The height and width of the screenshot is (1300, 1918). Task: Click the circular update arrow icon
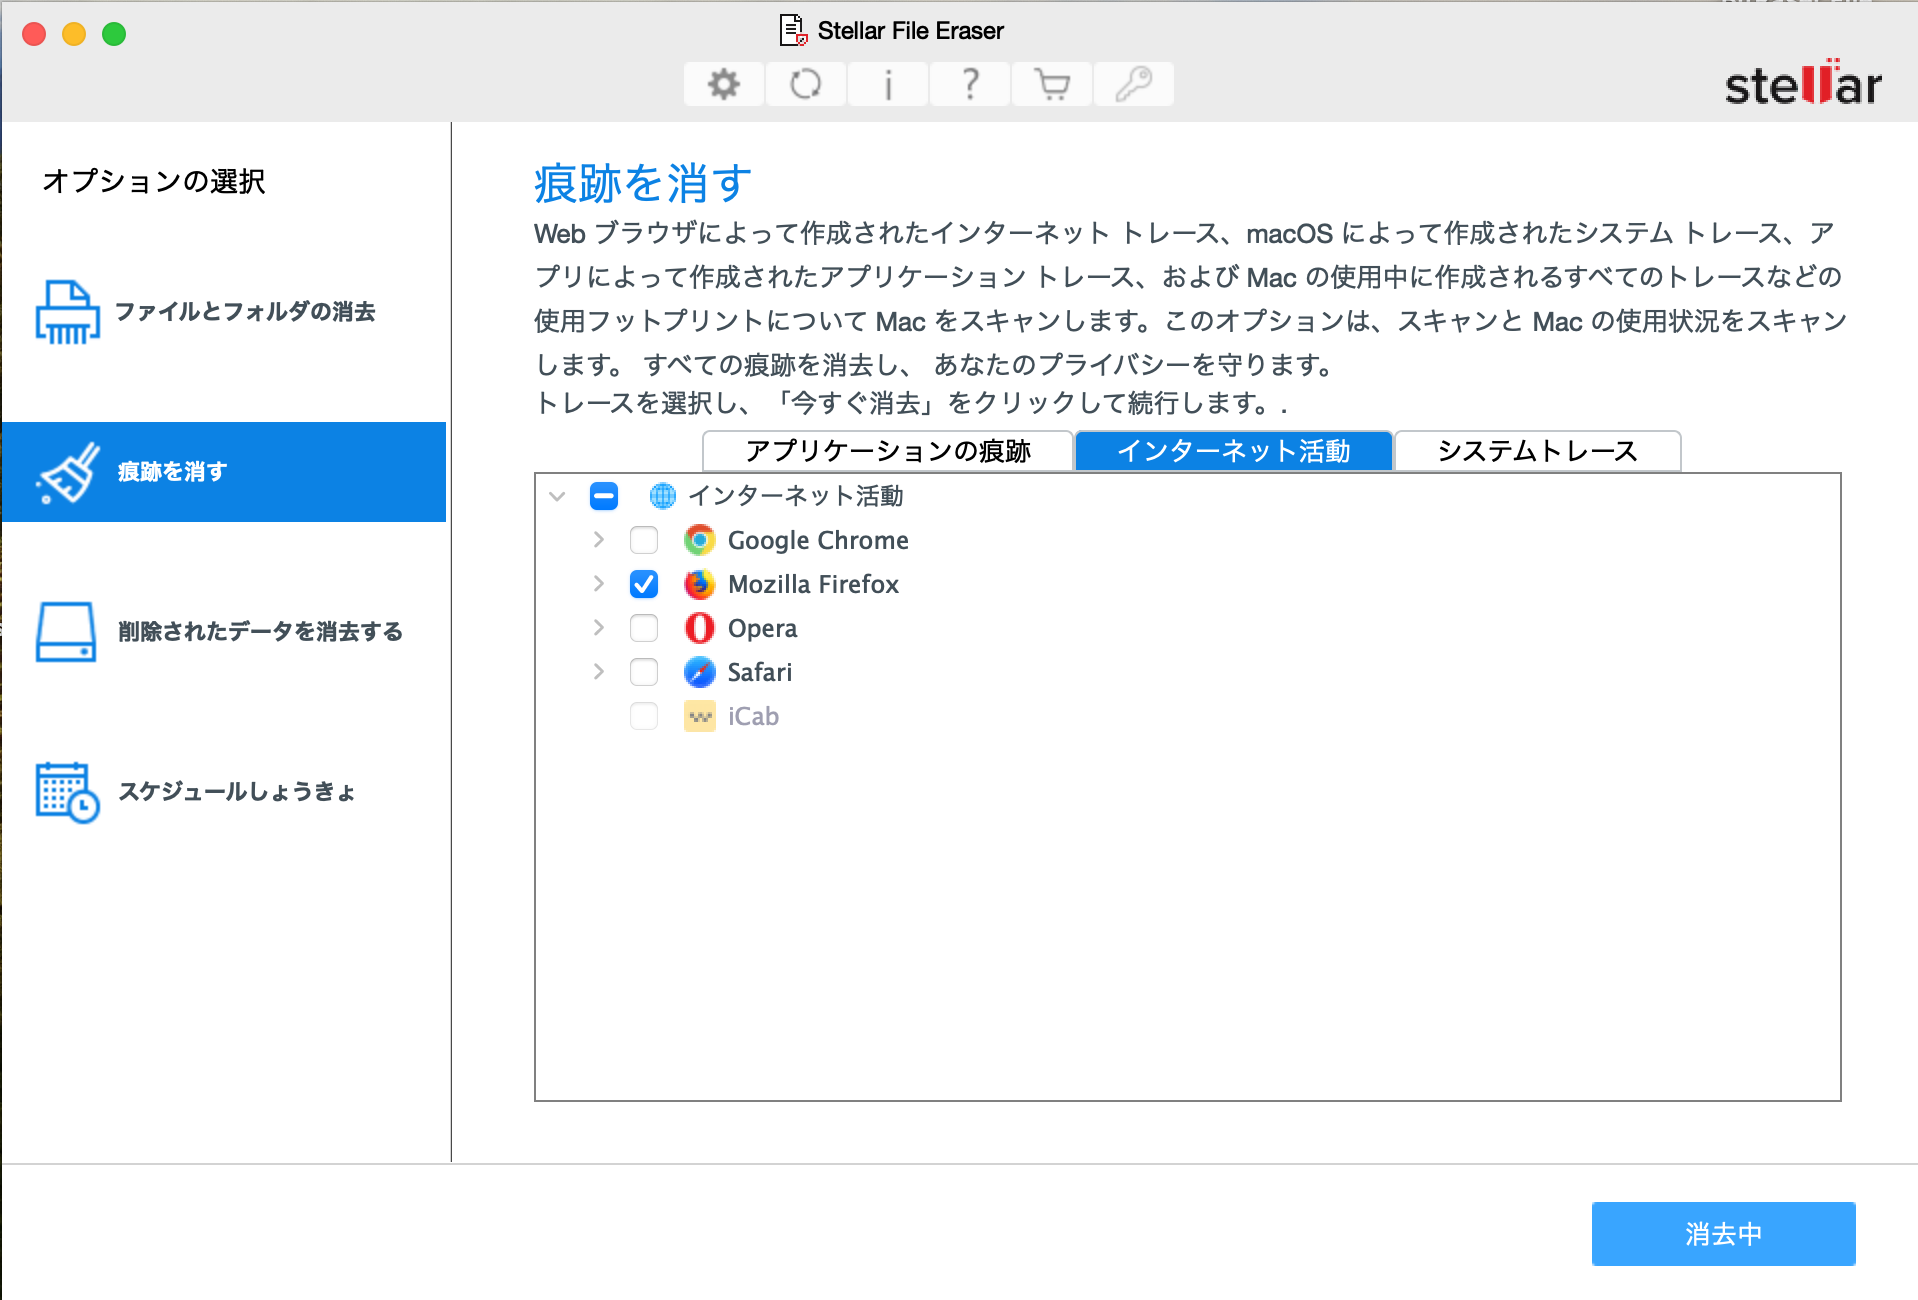click(x=806, y=84)
